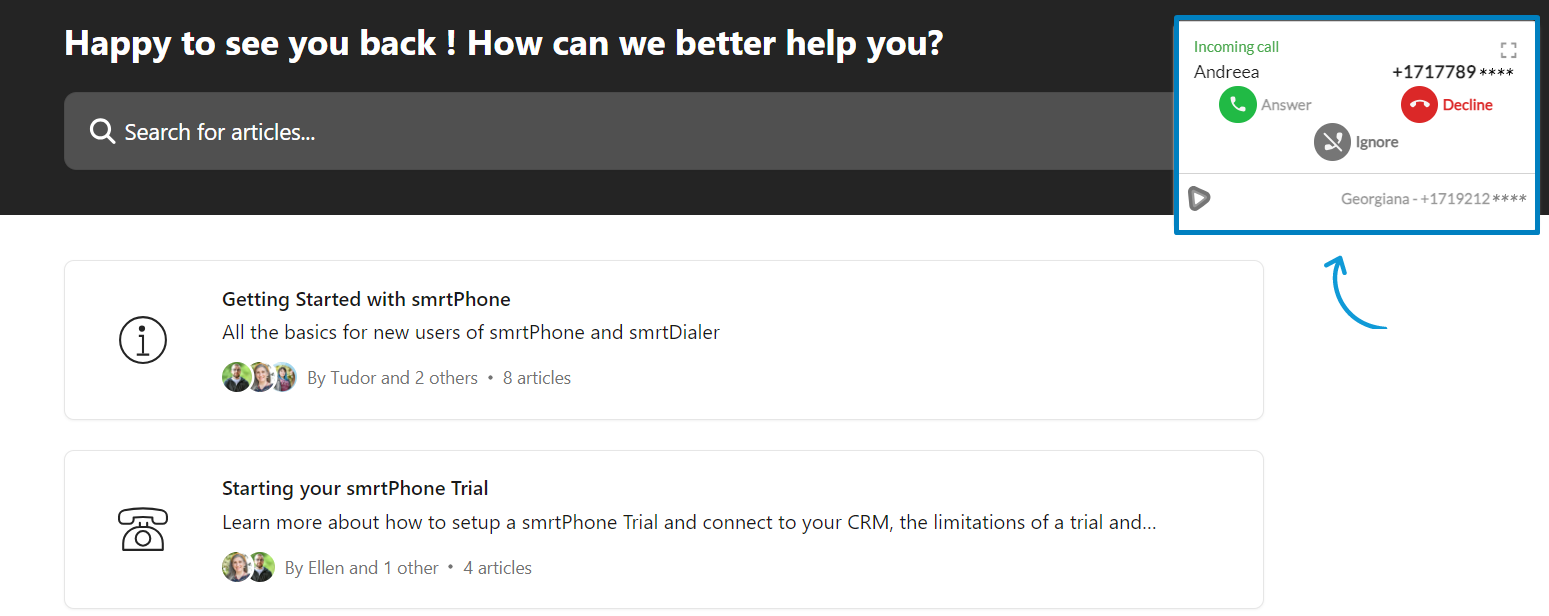Screen dimensions: 1549x616
Task: Click the author avatars by Tudor
Action: coord(259,377)
